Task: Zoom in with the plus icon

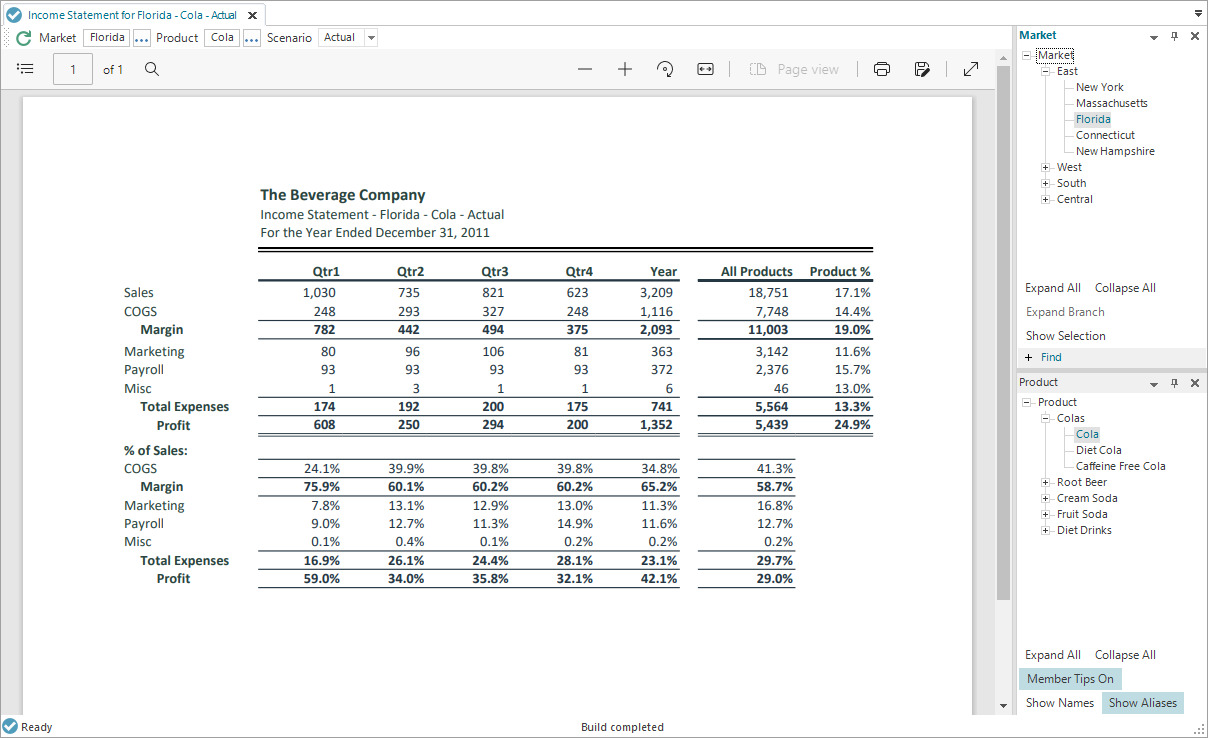Action: (625, 69)
